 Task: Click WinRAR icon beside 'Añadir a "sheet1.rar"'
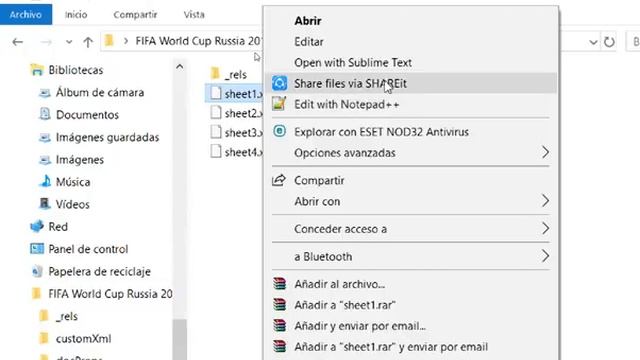tap(280, 304)
